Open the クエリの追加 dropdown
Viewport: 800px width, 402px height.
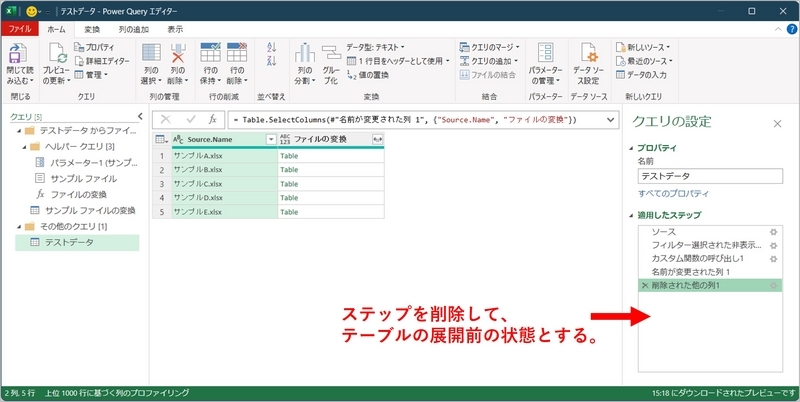click(489, 61)
